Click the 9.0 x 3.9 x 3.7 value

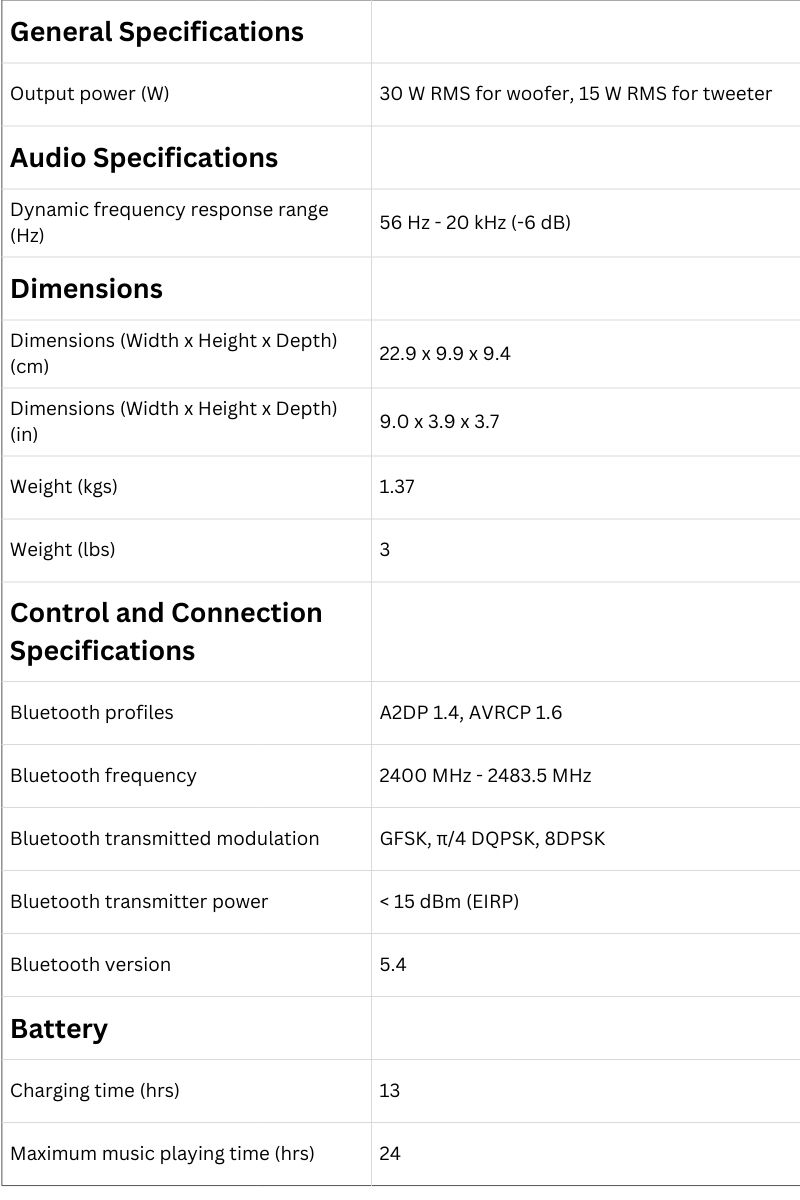[x=439, y=422]
